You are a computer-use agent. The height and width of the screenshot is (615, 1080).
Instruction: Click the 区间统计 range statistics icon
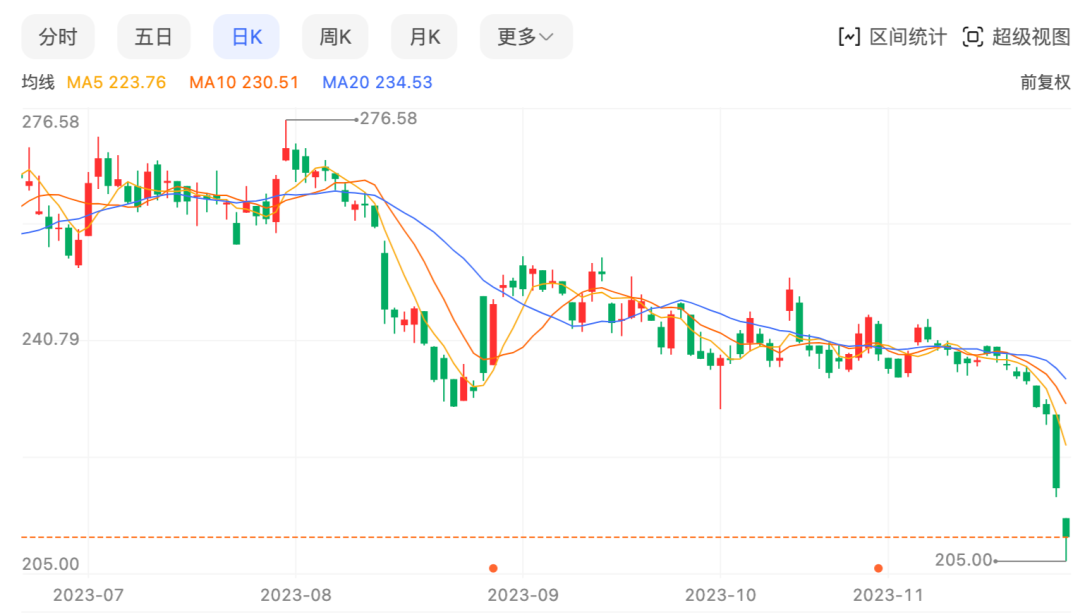849,37
